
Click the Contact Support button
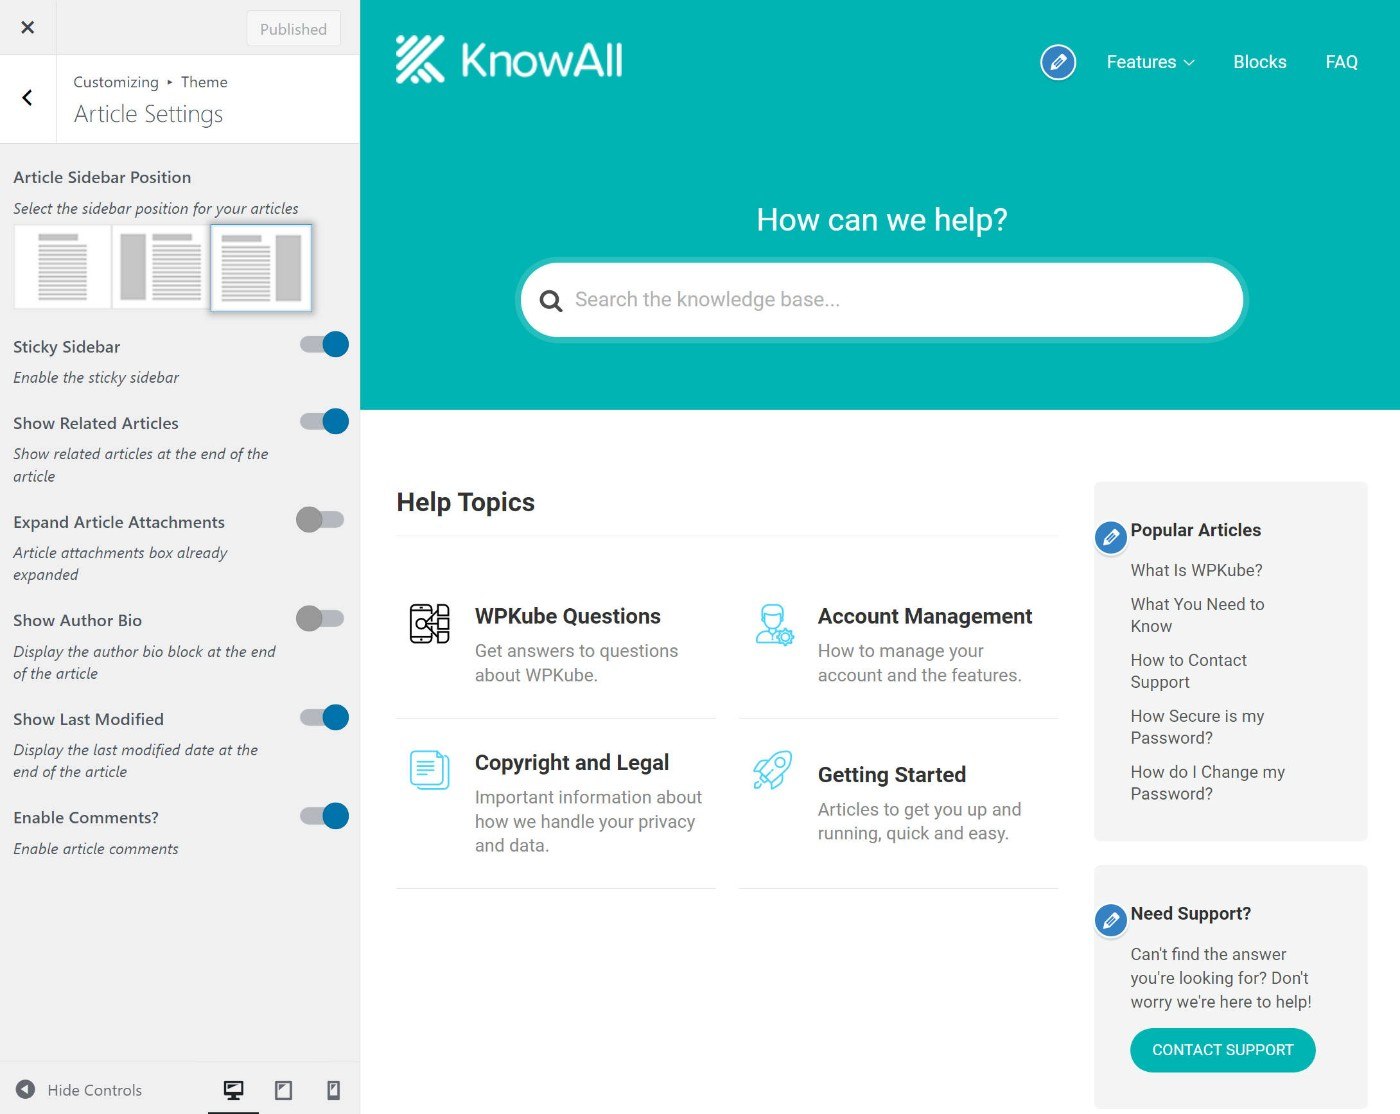coord(1222,1050)
